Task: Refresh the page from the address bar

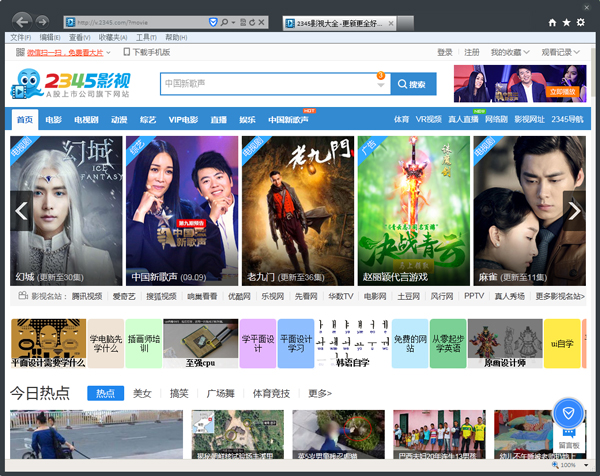Action: (x=252, y=23)
